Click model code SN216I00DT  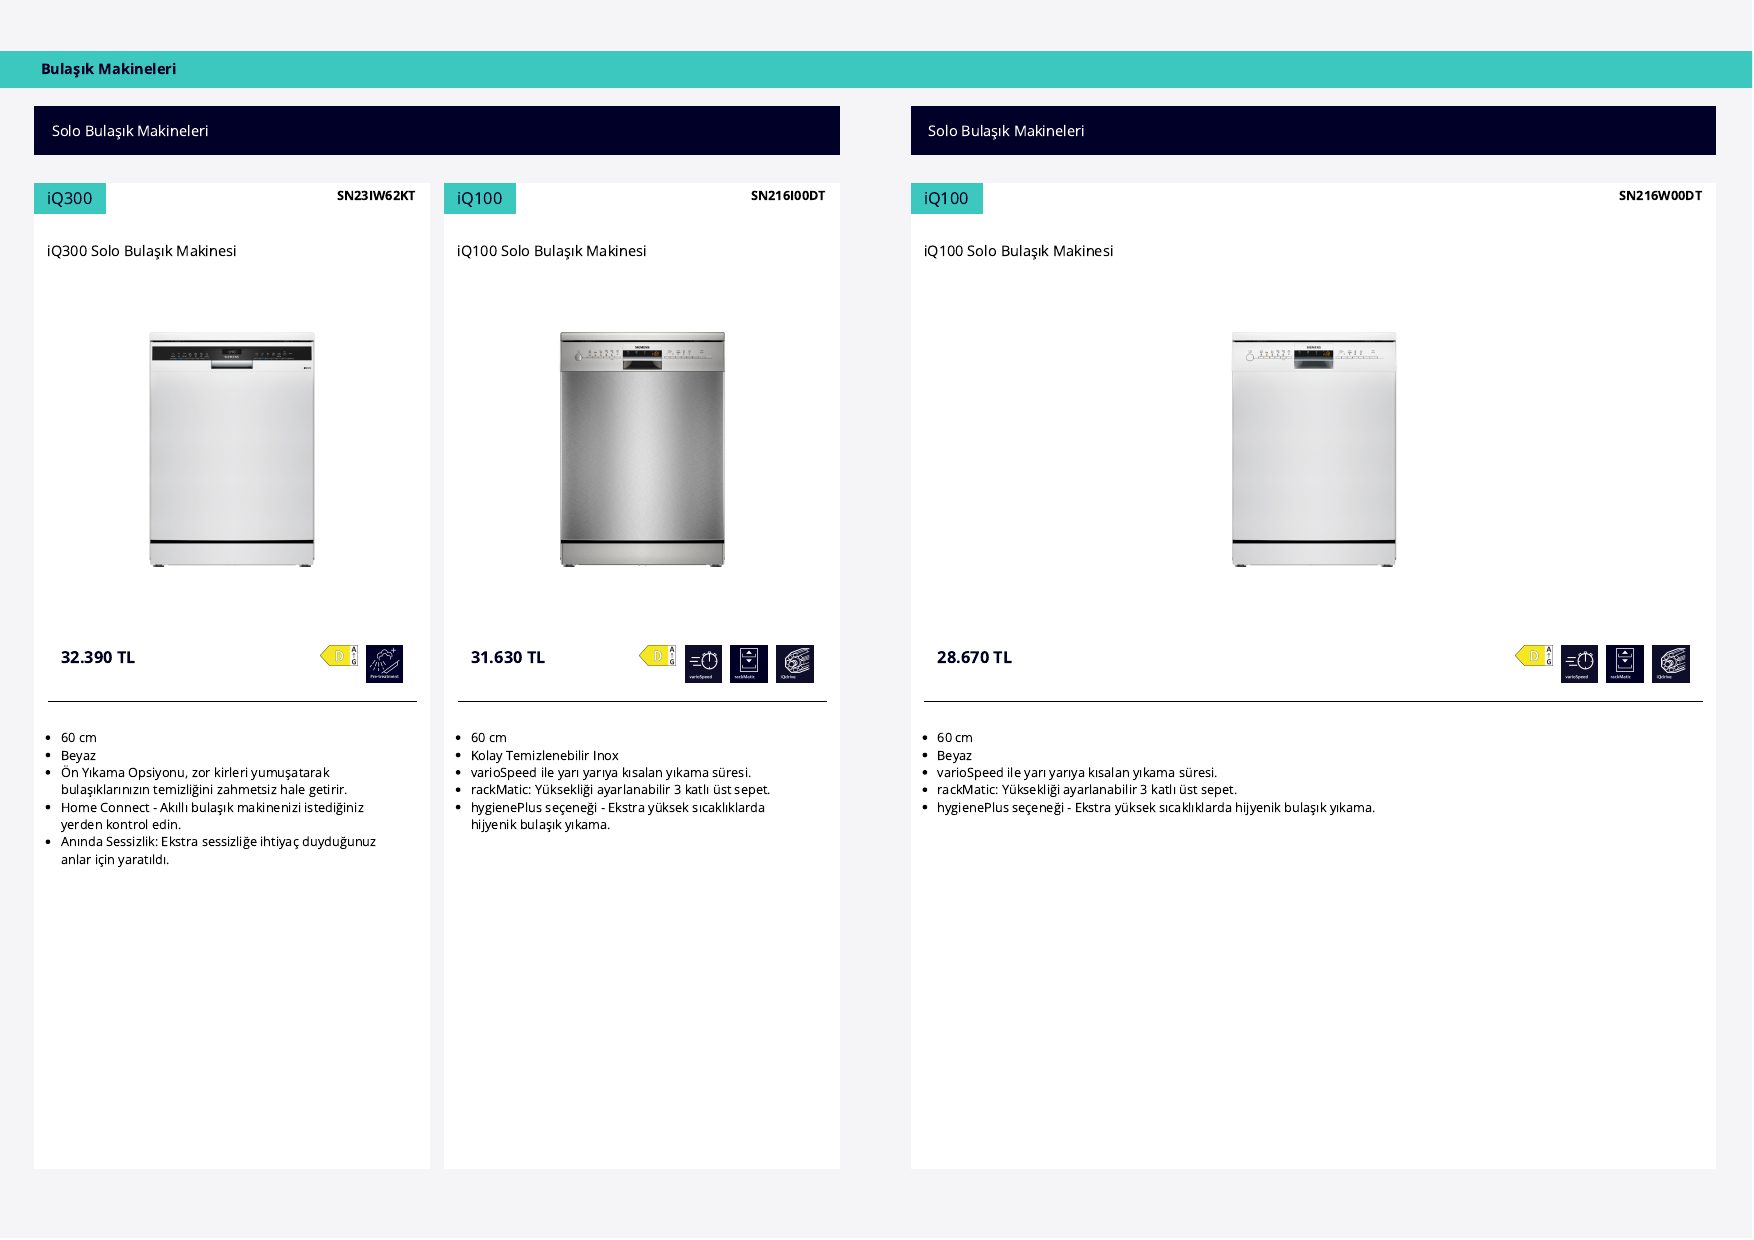click(x=788, y=196)
